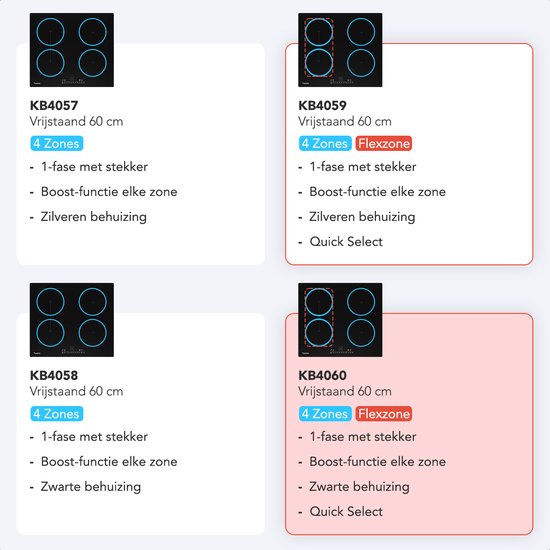Click the 4 Zones badge on KB4060
This screenshot has height=550, width=550.
[325, 414]
